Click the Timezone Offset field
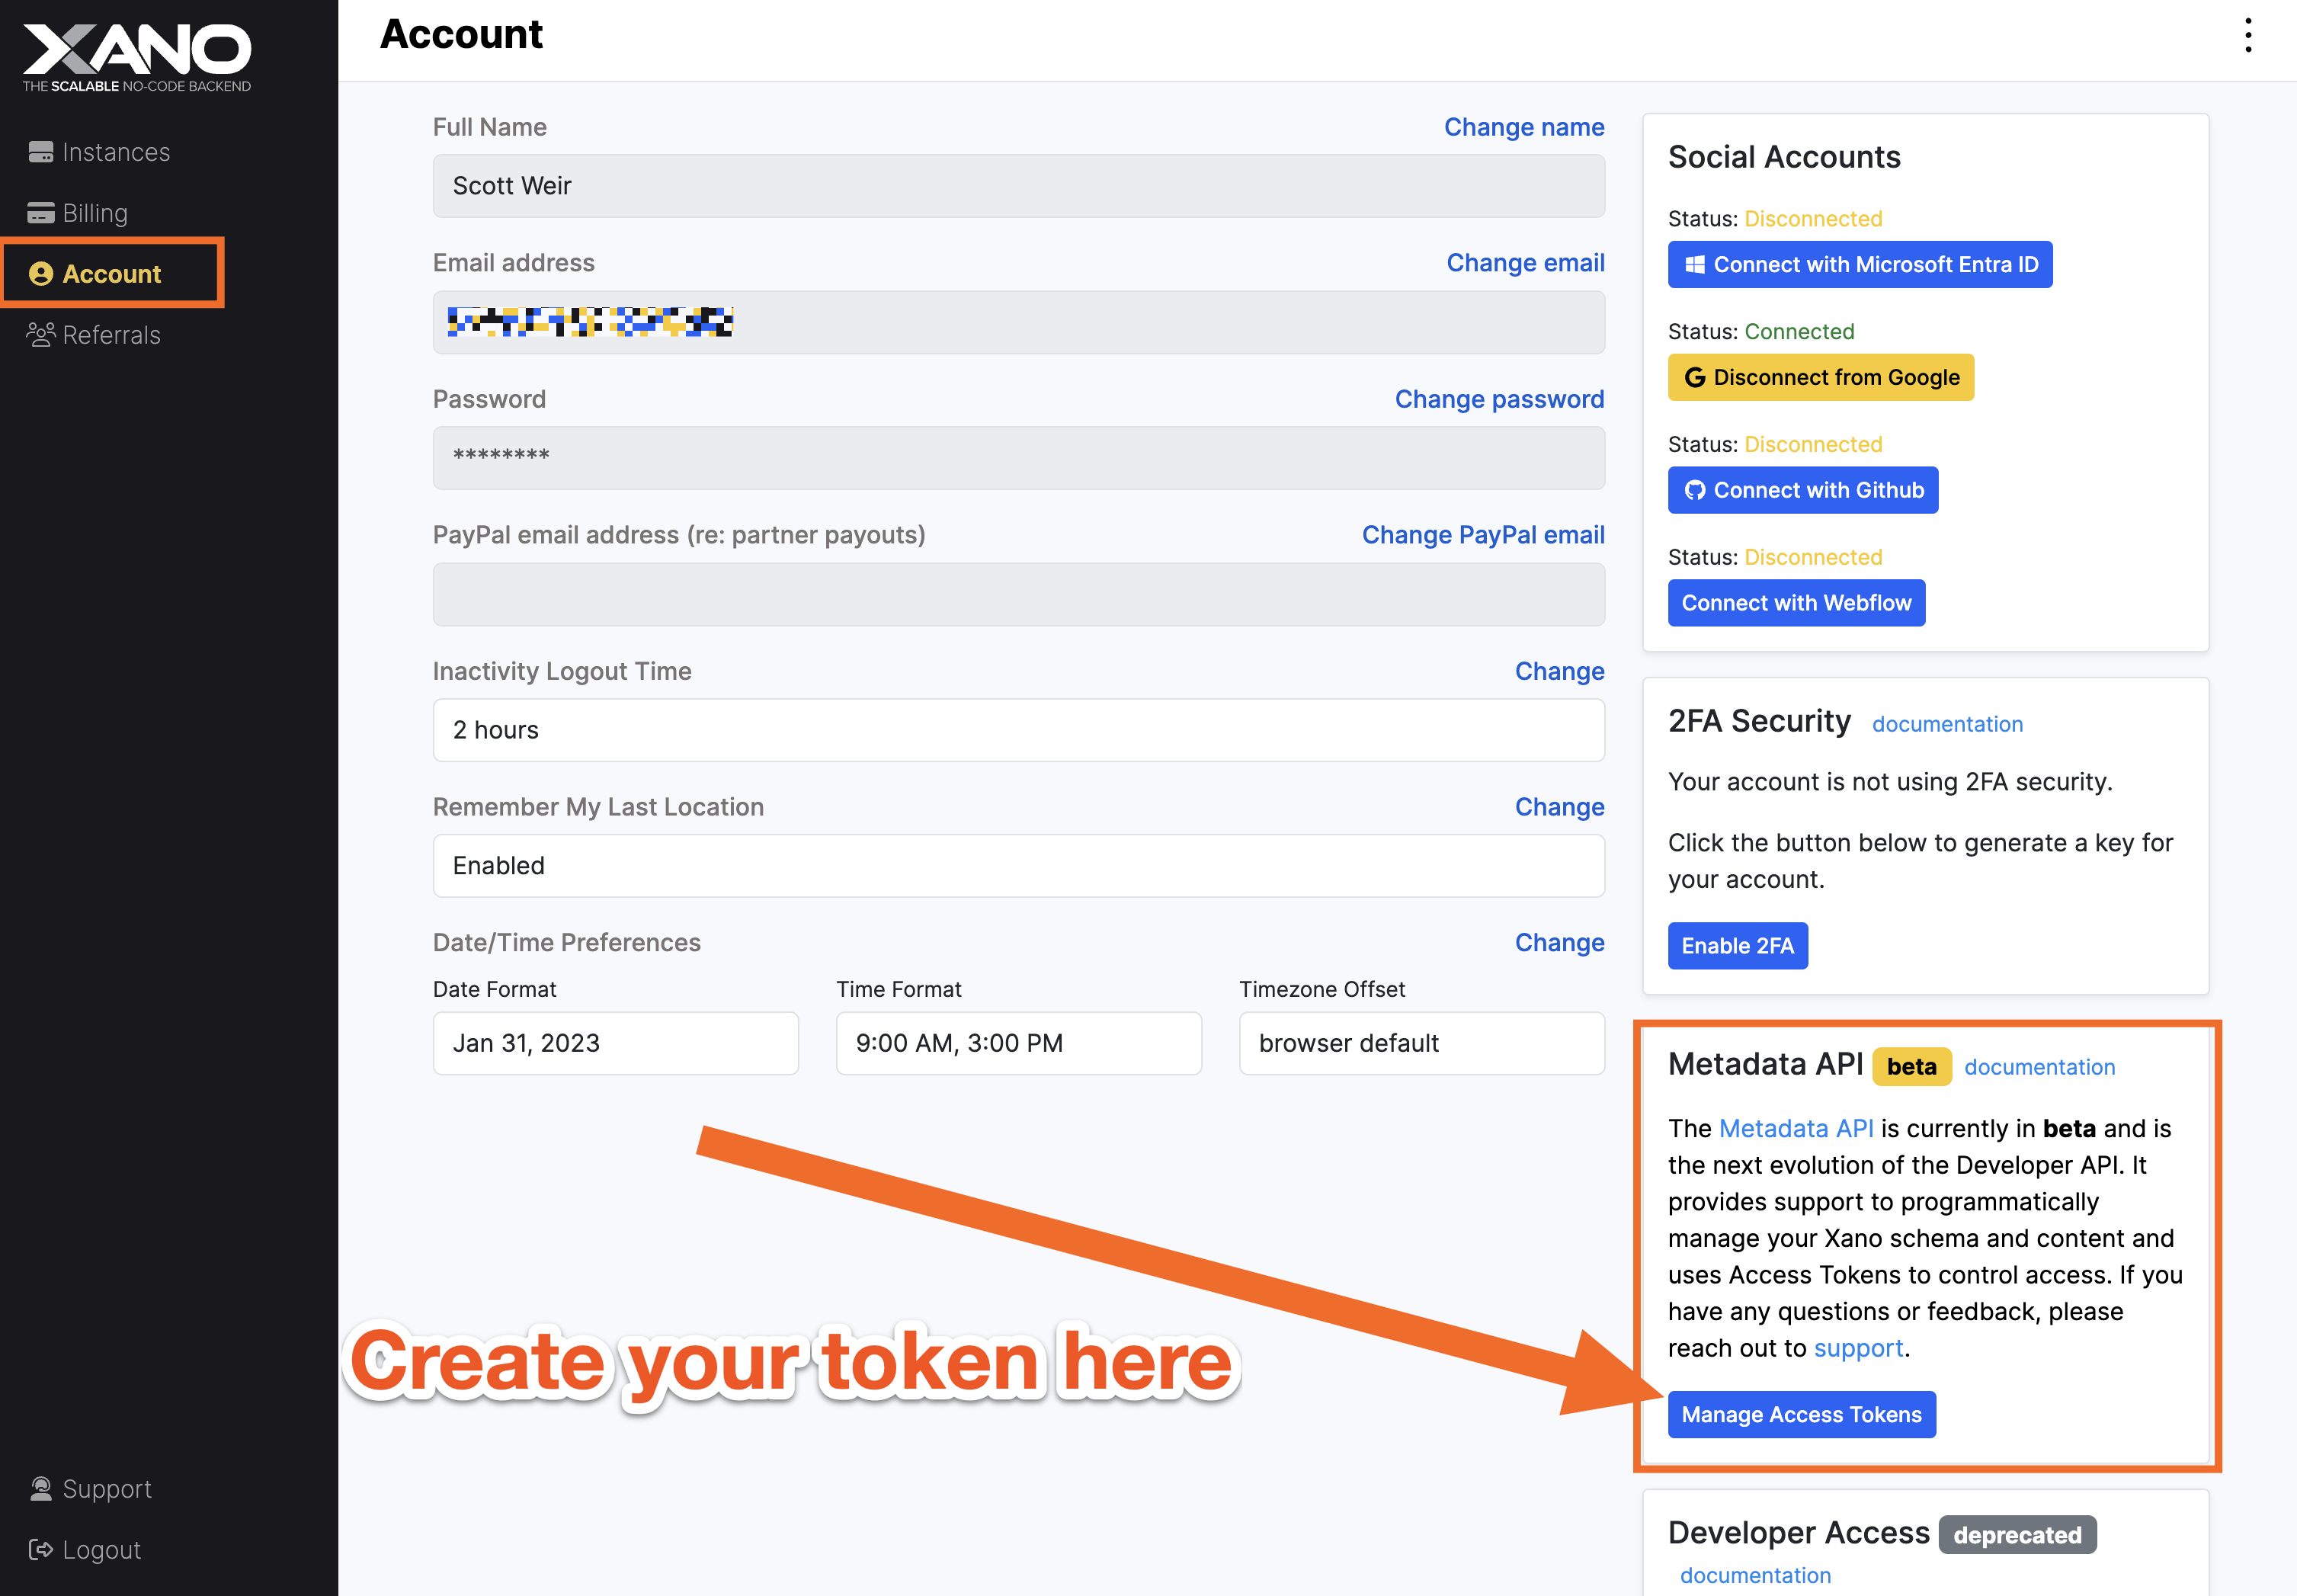This screenshot has height=1596, width=2297. (1421, 1043)
